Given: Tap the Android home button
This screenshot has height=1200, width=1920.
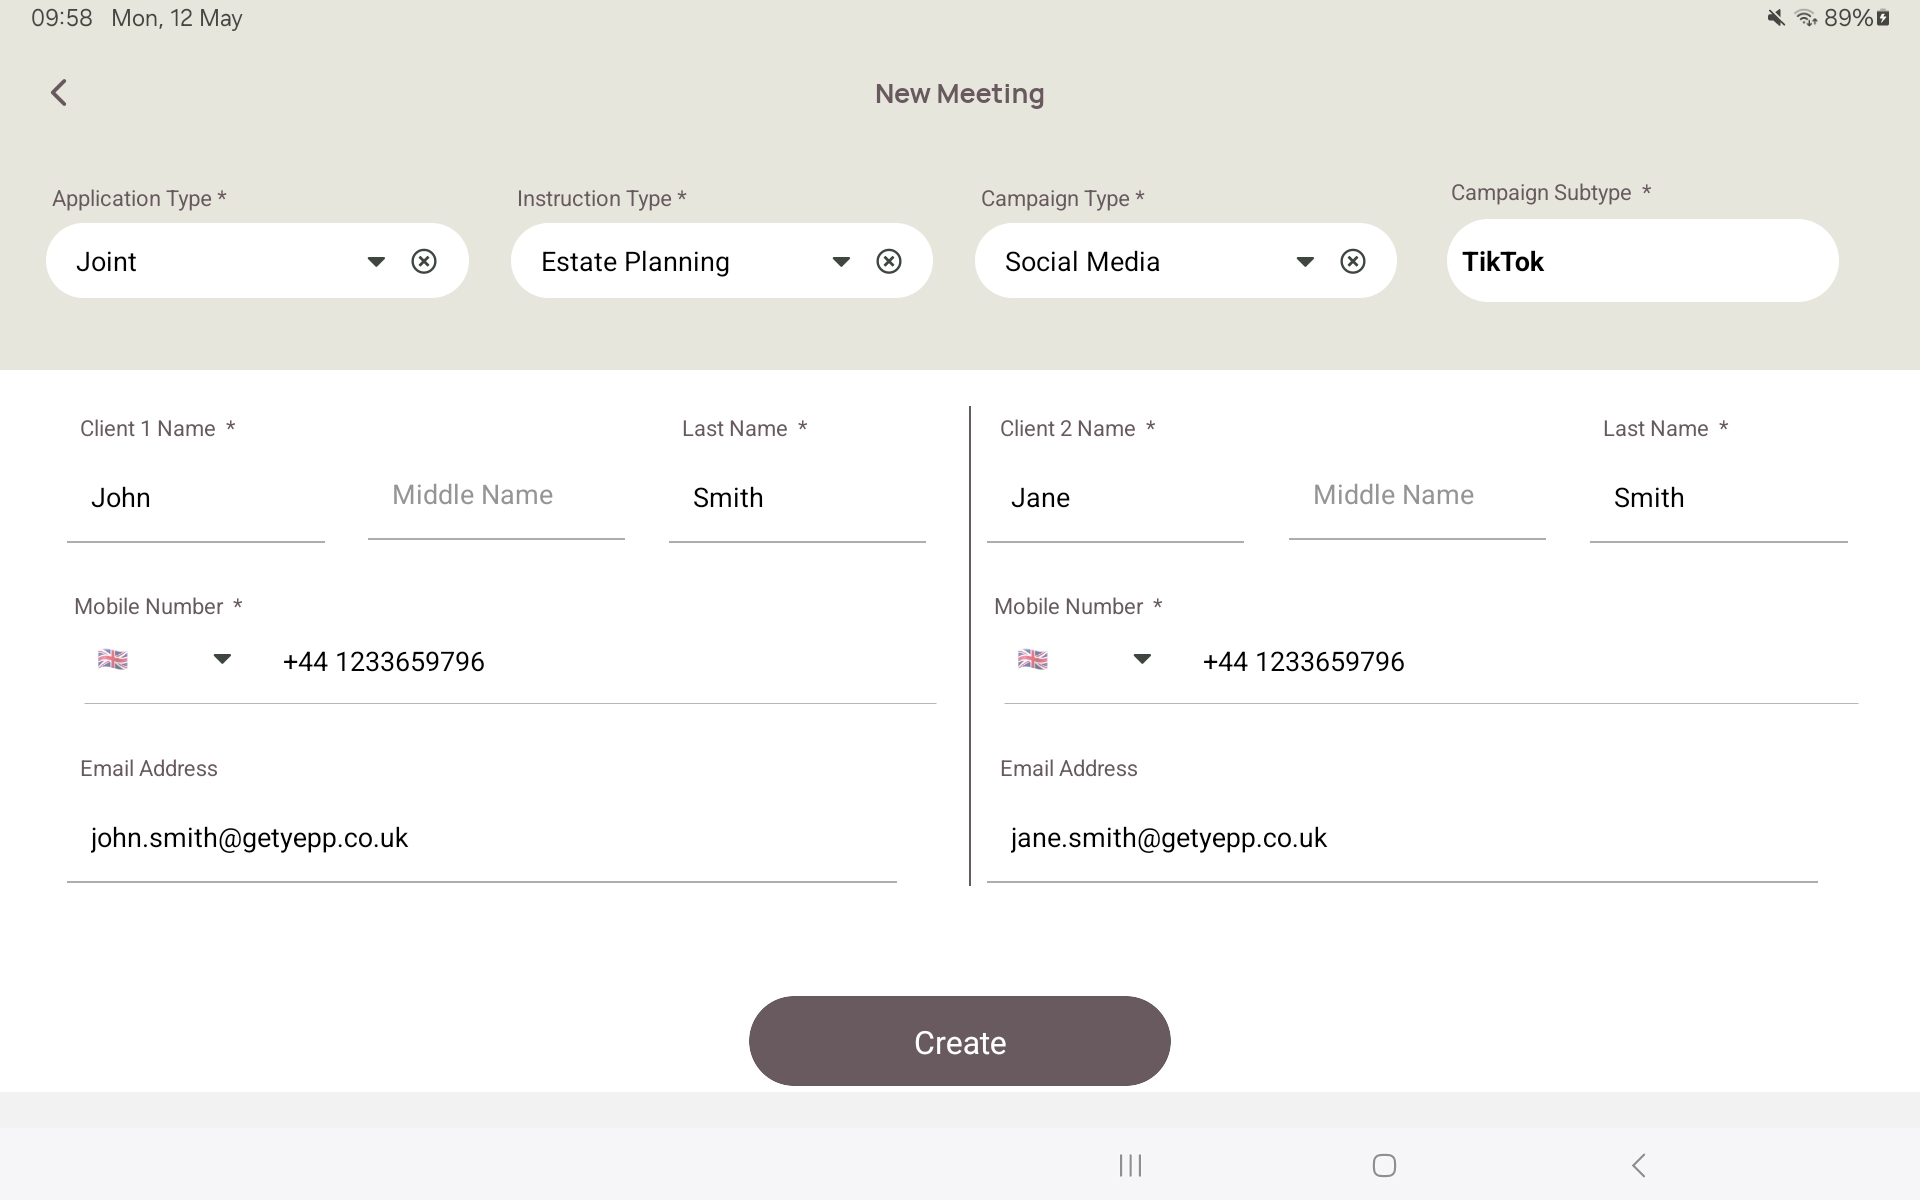Looking at the screenshot, I should (x=1384, y=1164).
